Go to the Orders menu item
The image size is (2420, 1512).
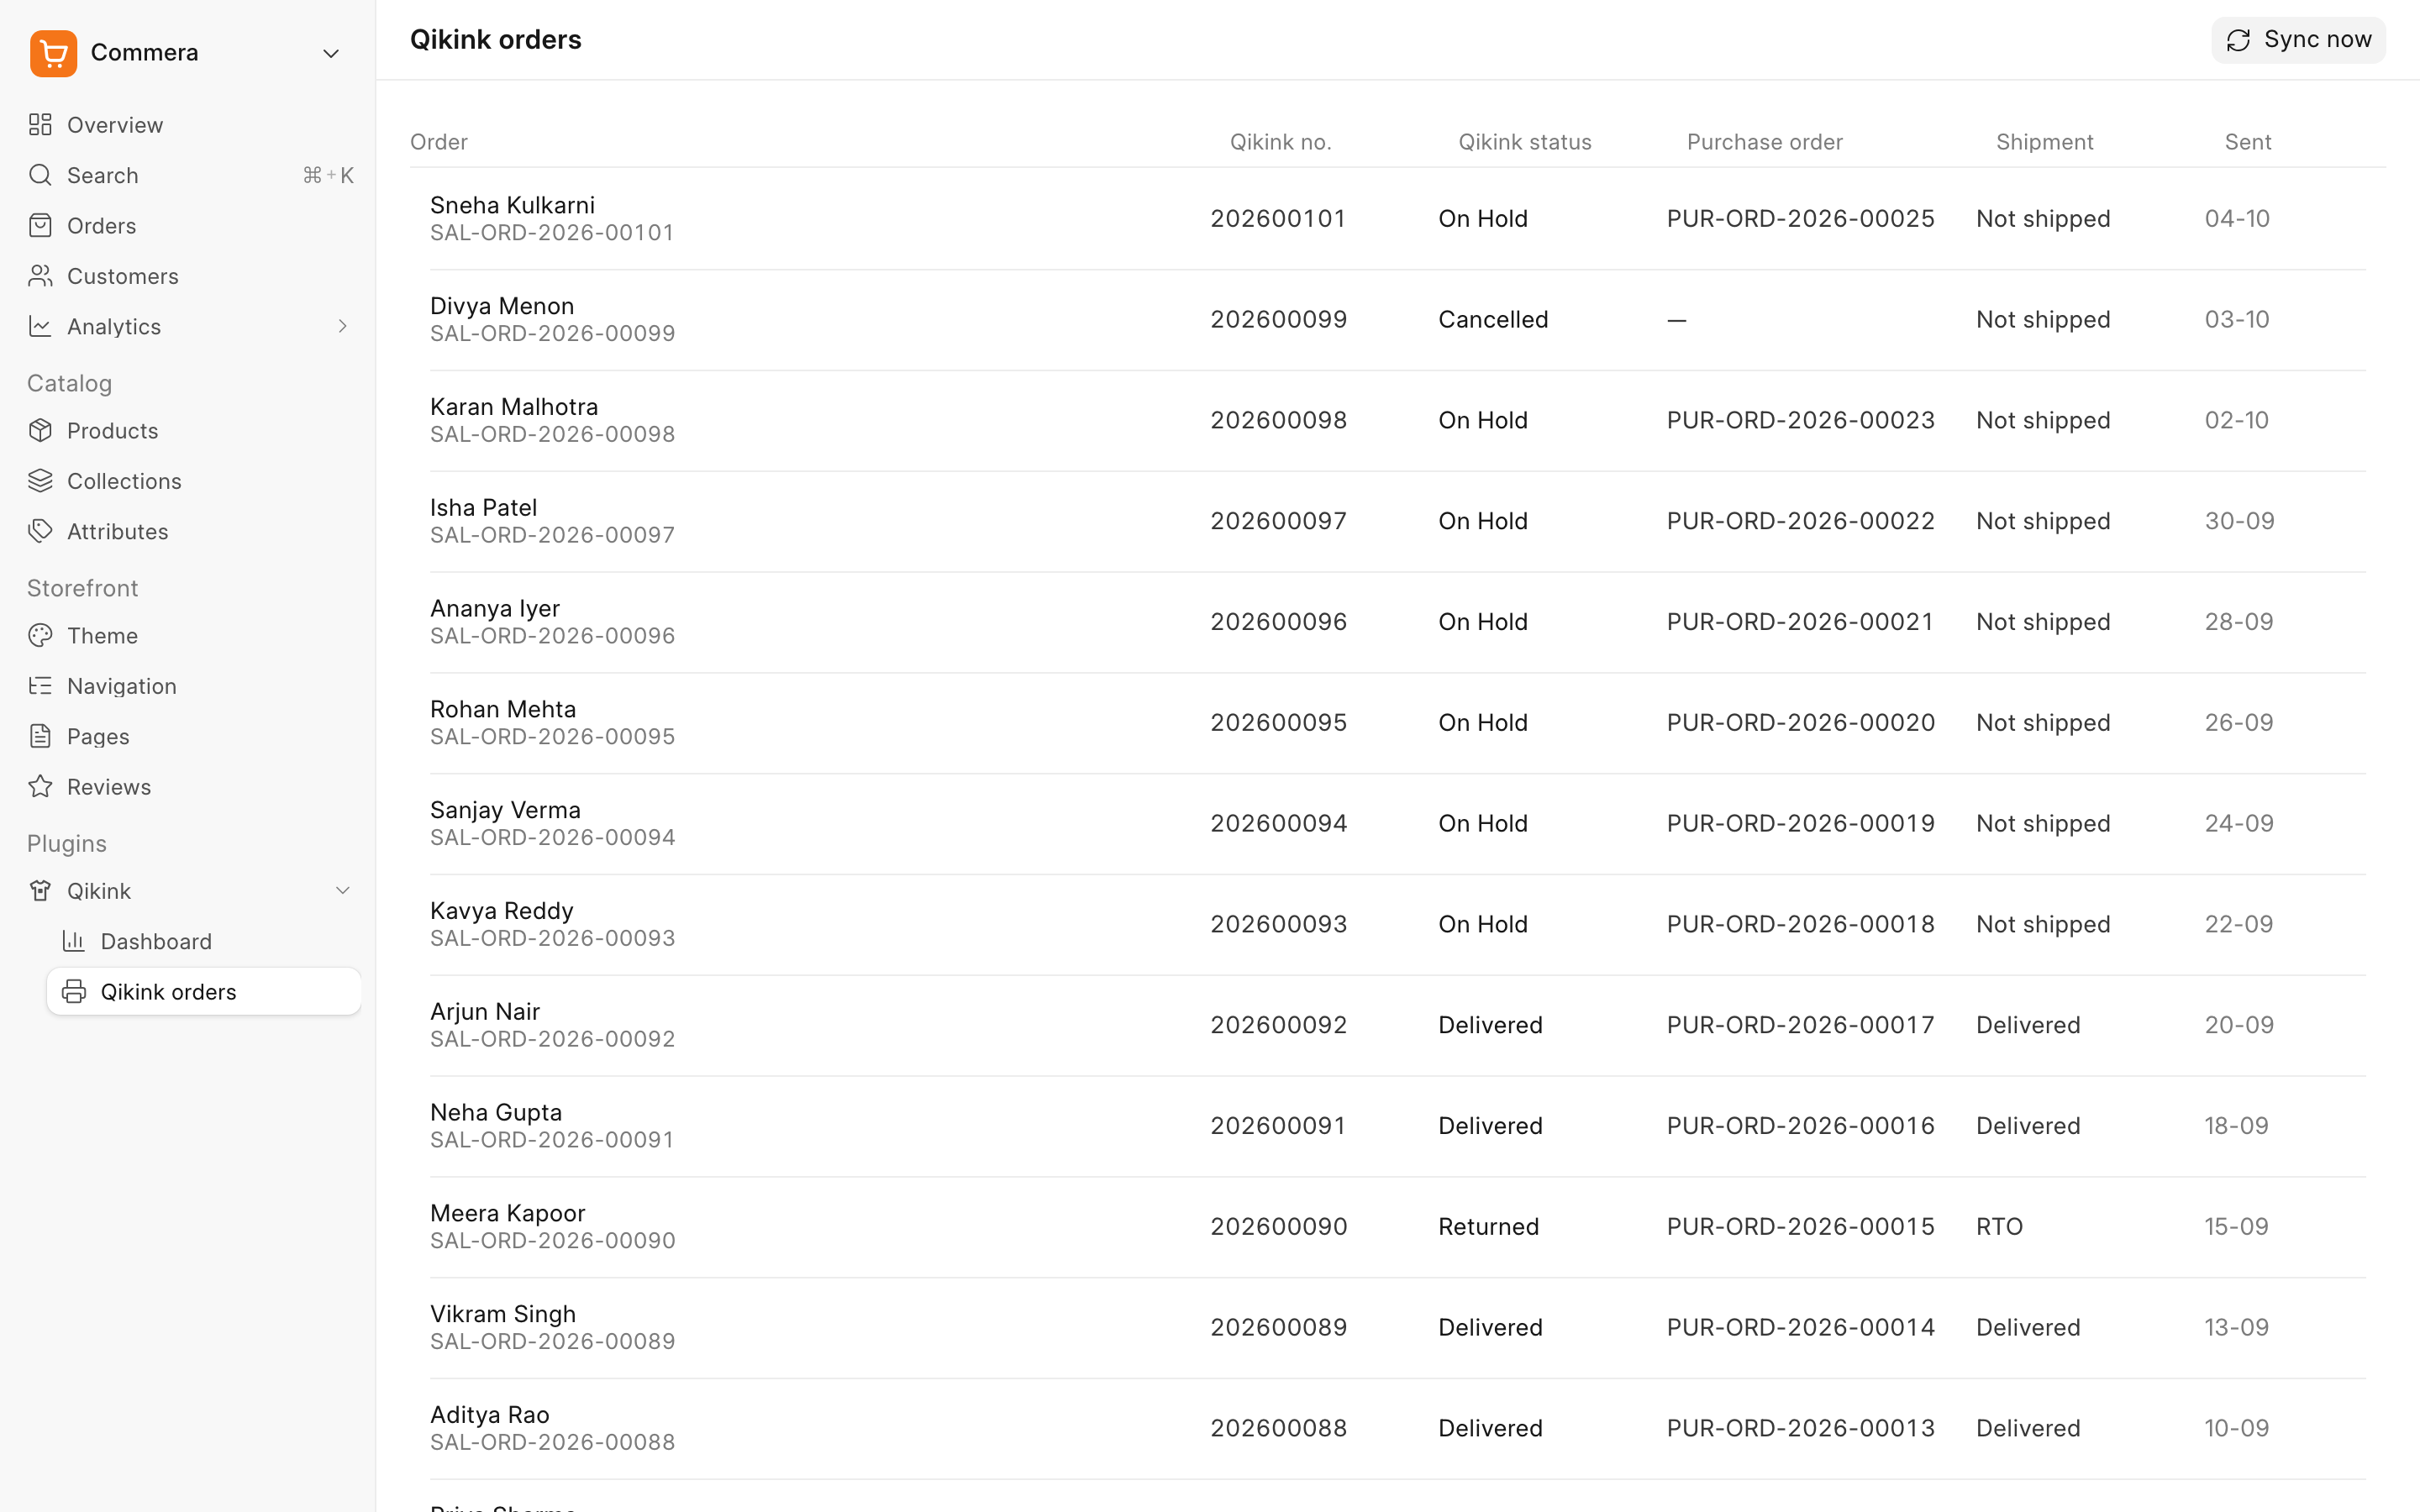[188, 226]
